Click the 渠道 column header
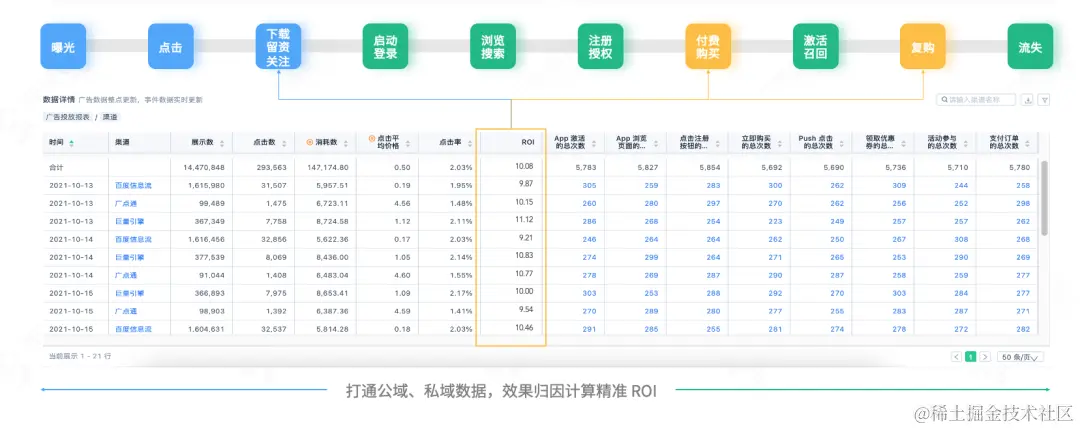Viewport: 1080px width, 430px height. 122,143
